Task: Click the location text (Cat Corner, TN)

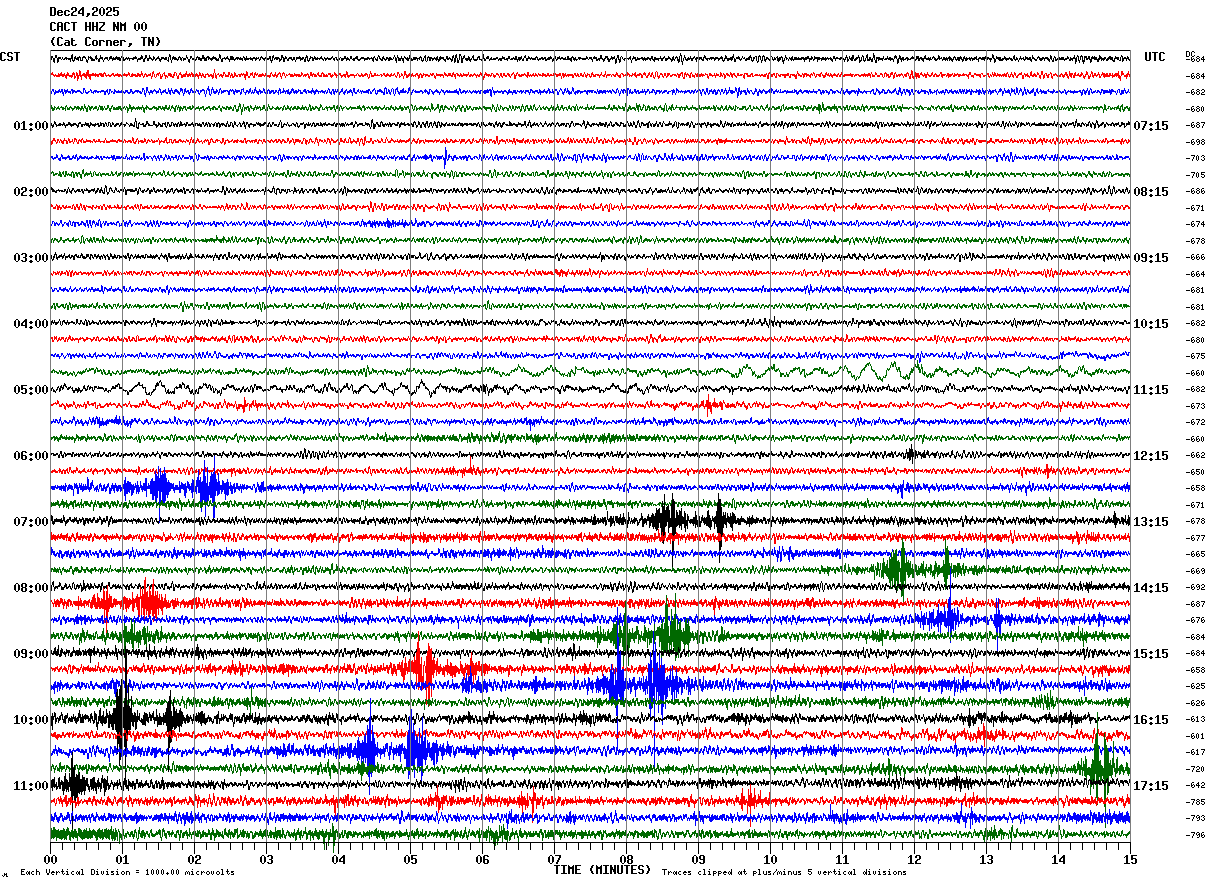Action: coord(105,42)
